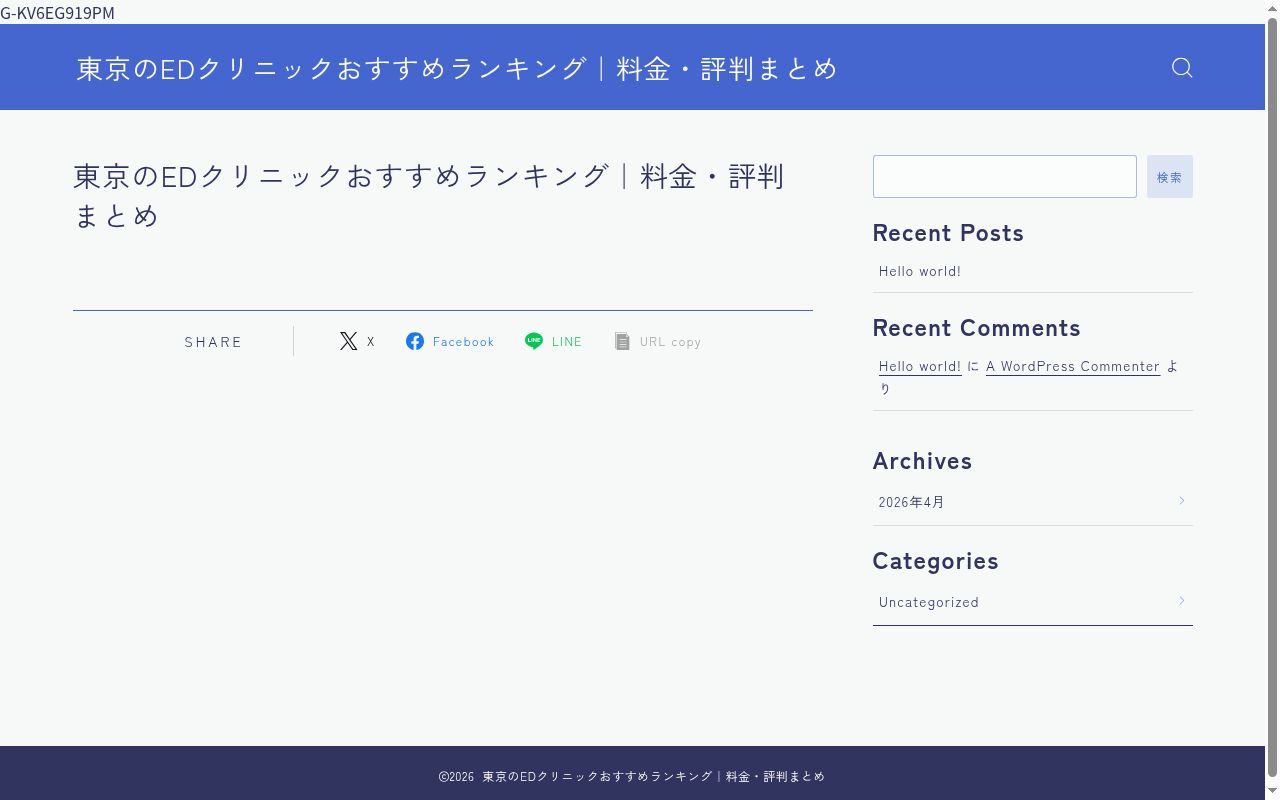Screen dimensions: 1280x800
Task: Click the URL copy document icon
Action: (622, 341)
